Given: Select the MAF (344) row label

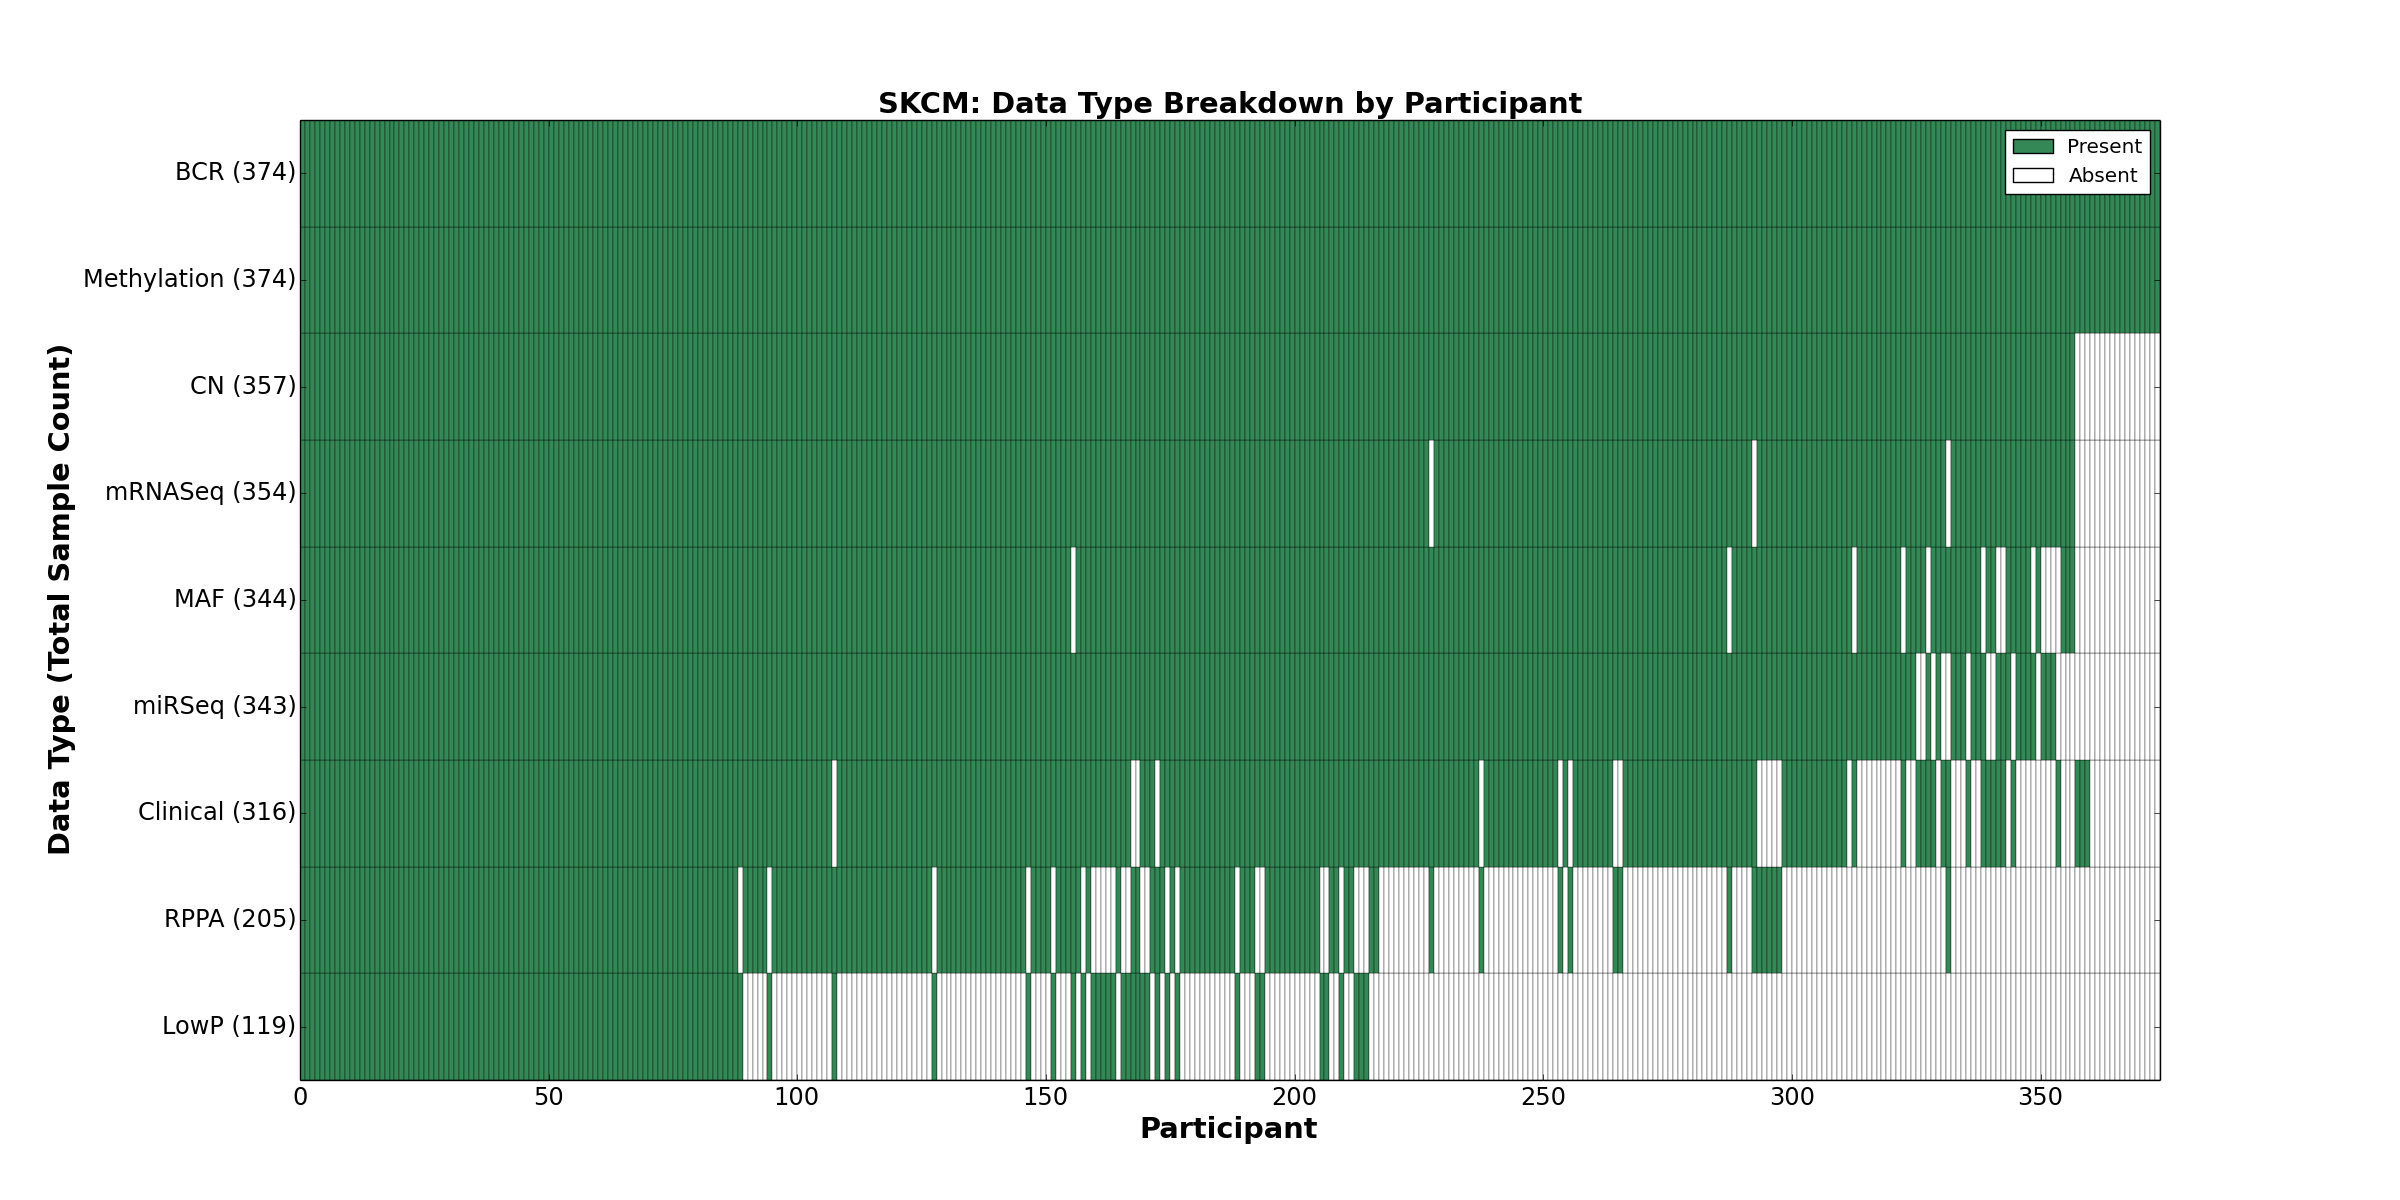Looking at the screenshot, I should (235, 599).
